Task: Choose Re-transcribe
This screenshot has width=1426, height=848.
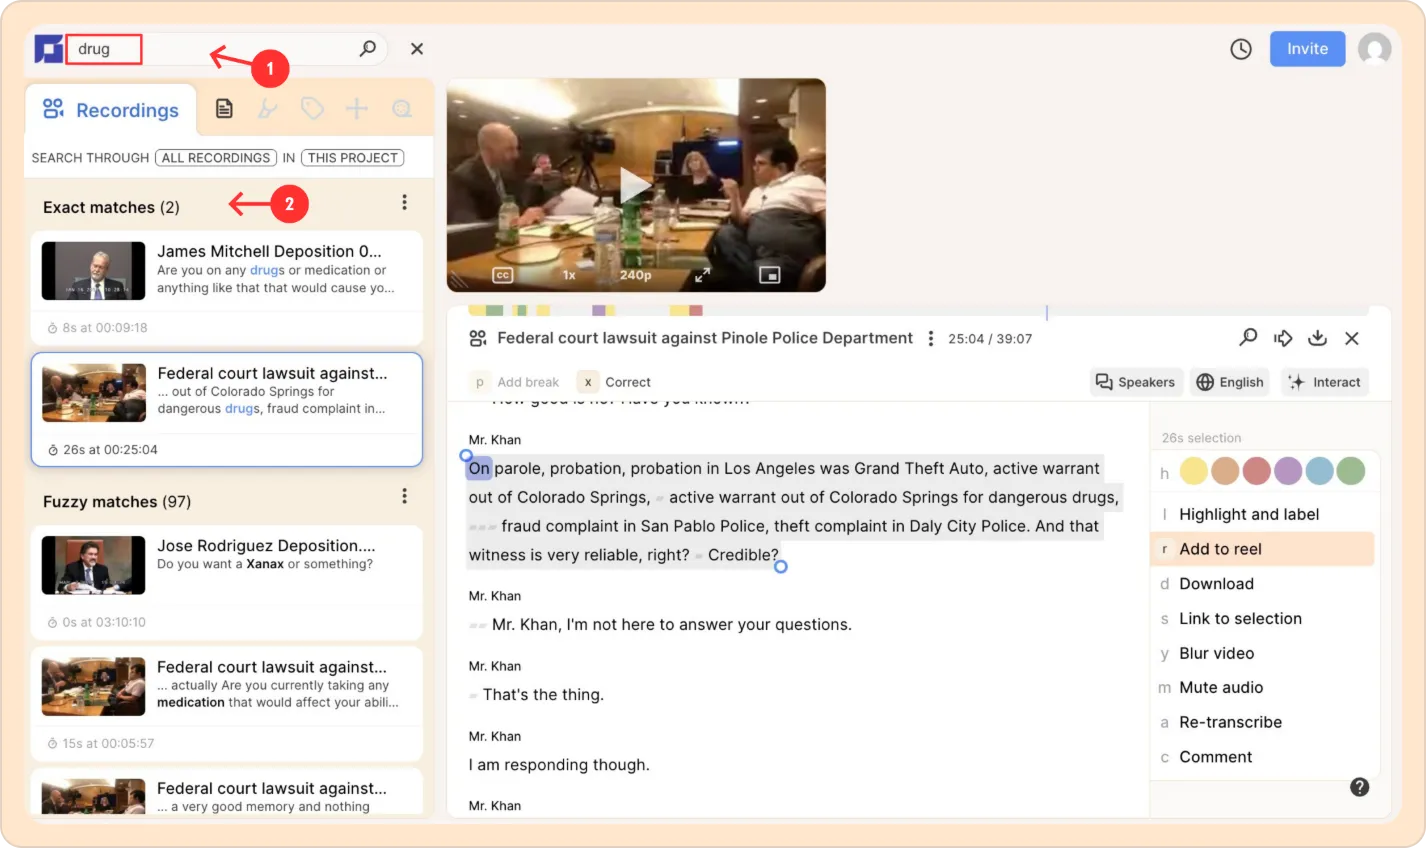Action: [x=1264, y=722]
